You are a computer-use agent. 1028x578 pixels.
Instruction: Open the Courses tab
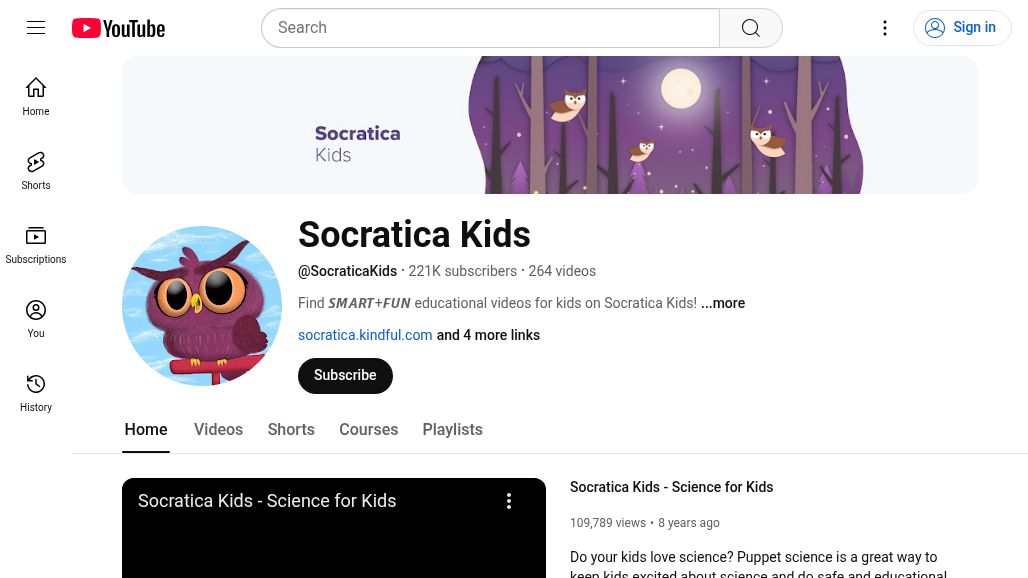pyautogui.click(x=368, y=429)
